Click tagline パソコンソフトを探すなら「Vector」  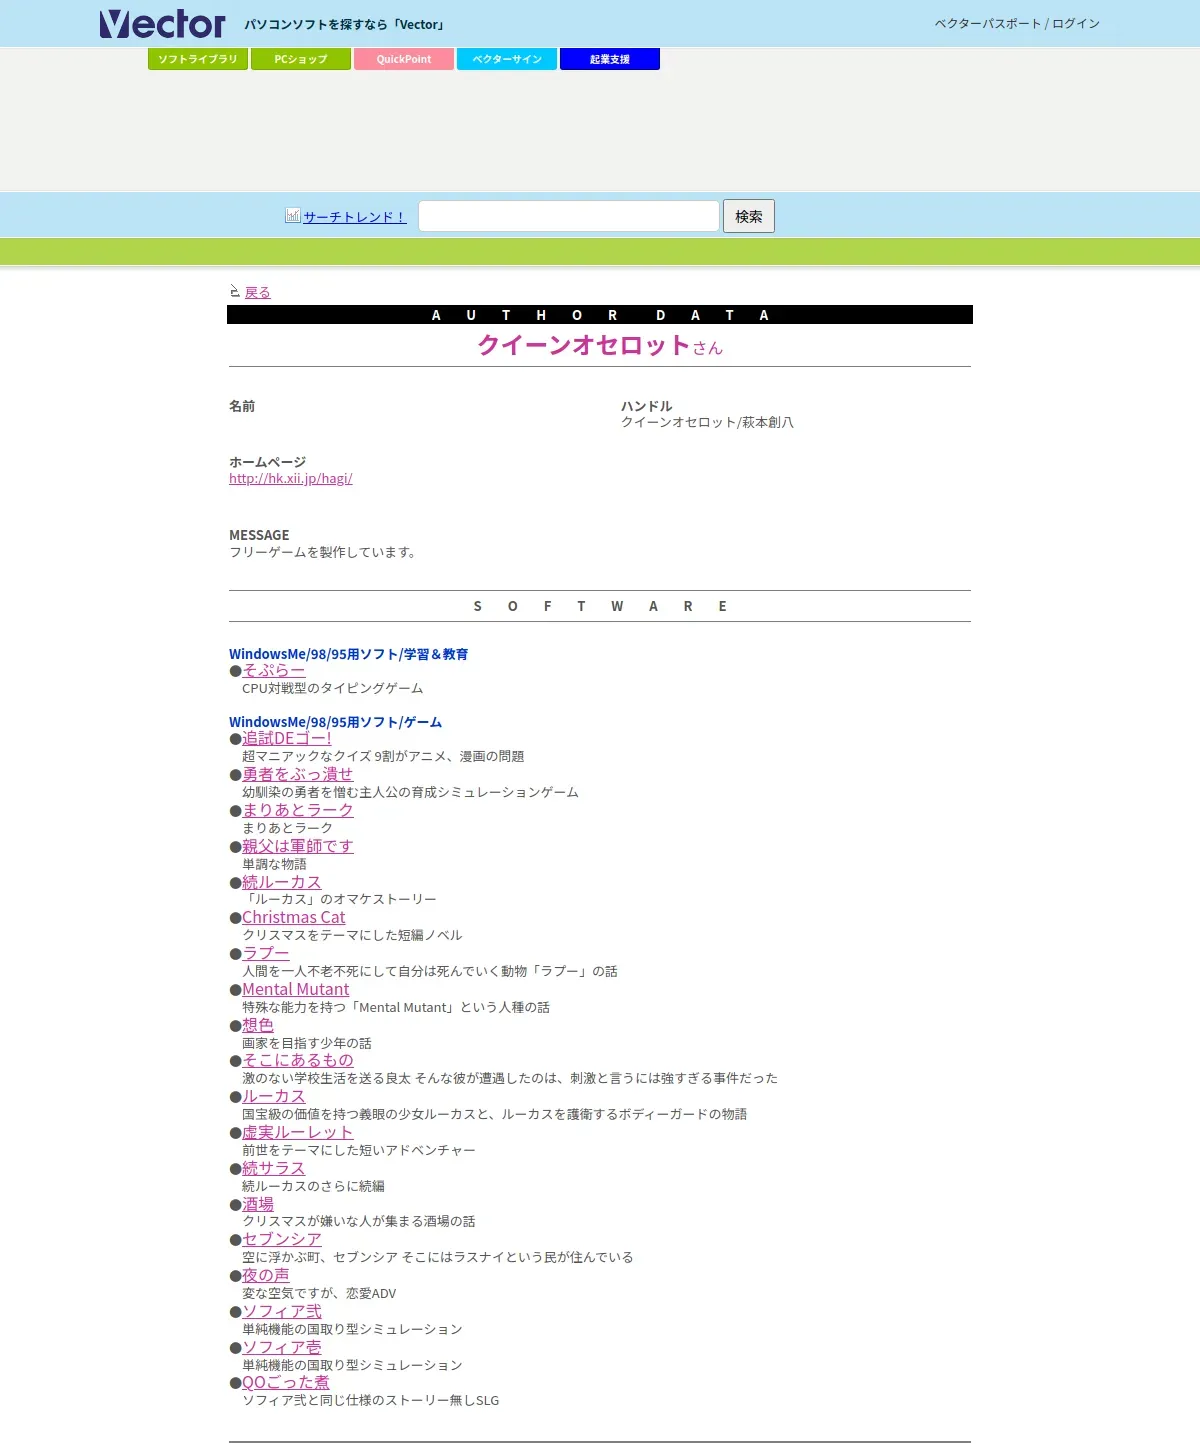345,24
